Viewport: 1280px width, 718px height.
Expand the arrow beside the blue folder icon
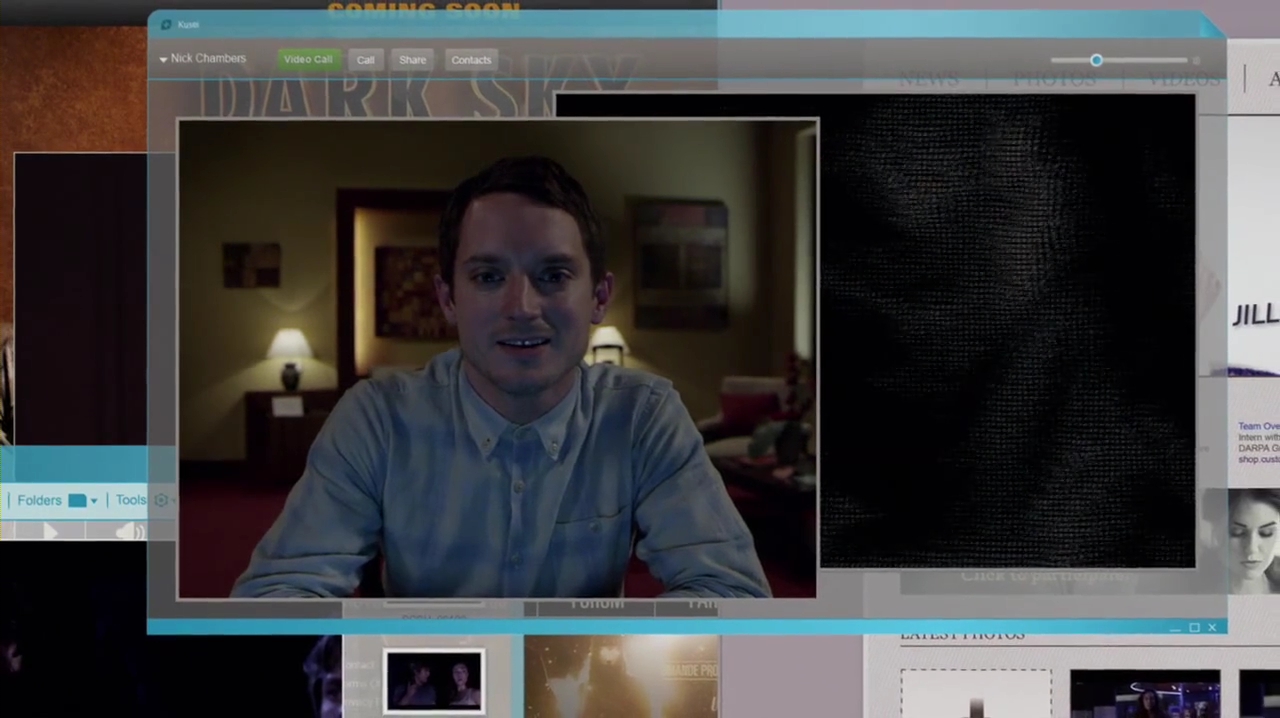tap(94, 501)
